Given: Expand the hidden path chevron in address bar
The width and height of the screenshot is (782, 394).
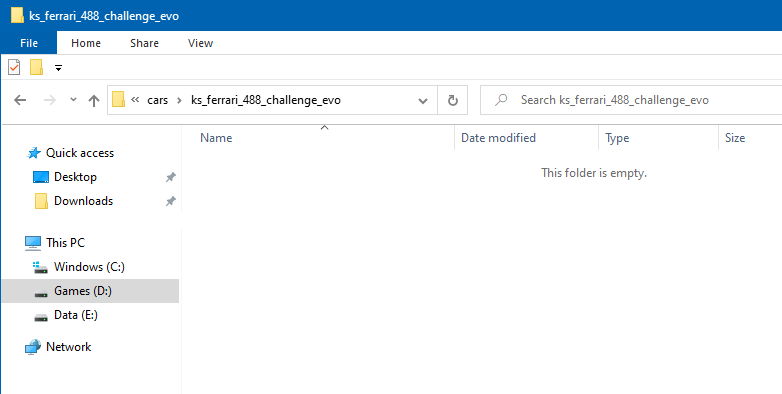Looking at the screenshot, I should [135, 100].
